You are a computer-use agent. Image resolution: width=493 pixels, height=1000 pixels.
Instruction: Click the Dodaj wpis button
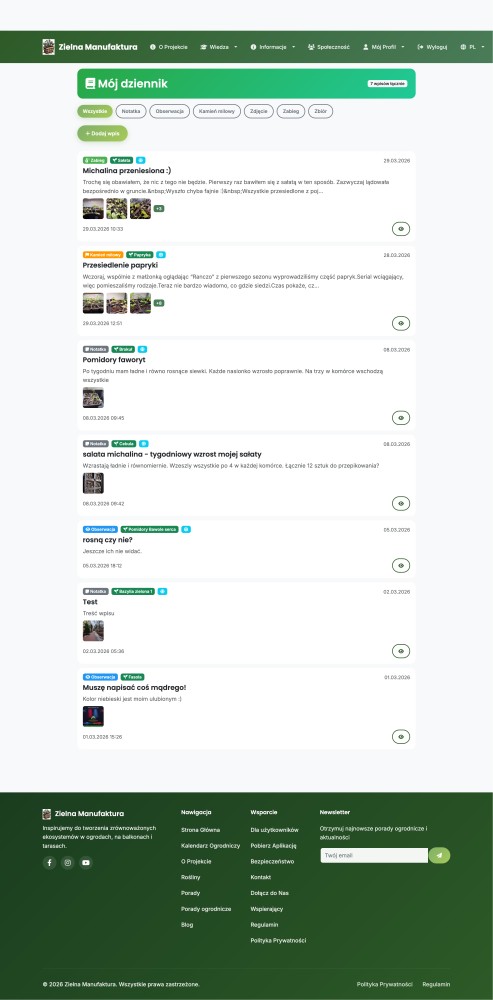[103, 133]
